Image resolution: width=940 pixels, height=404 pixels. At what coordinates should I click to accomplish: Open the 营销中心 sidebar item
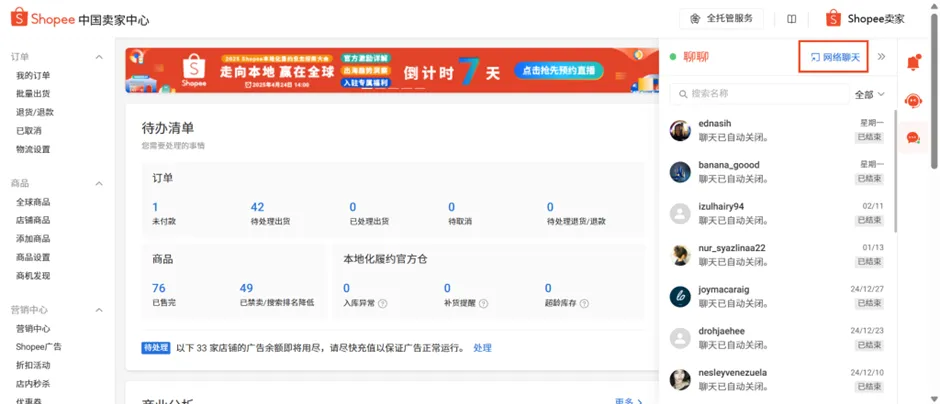(x=33, y=328)
